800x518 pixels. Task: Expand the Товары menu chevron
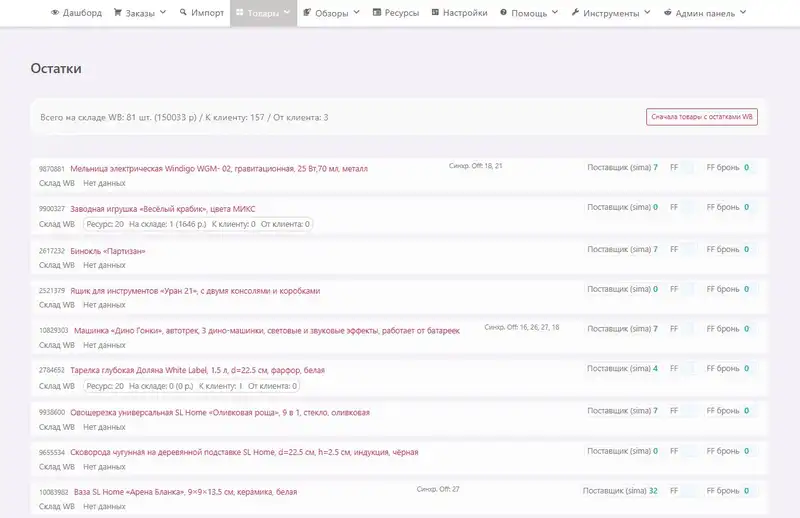pos(287,12)
